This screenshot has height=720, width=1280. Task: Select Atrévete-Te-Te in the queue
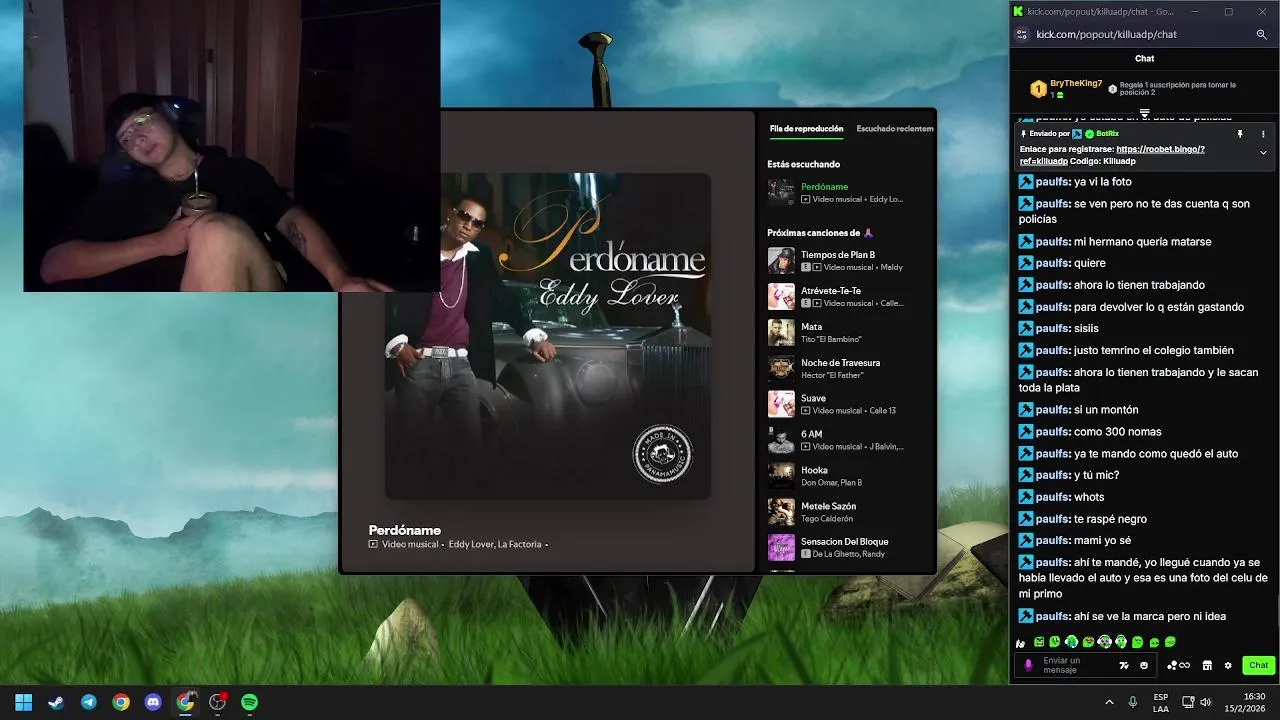850,297
